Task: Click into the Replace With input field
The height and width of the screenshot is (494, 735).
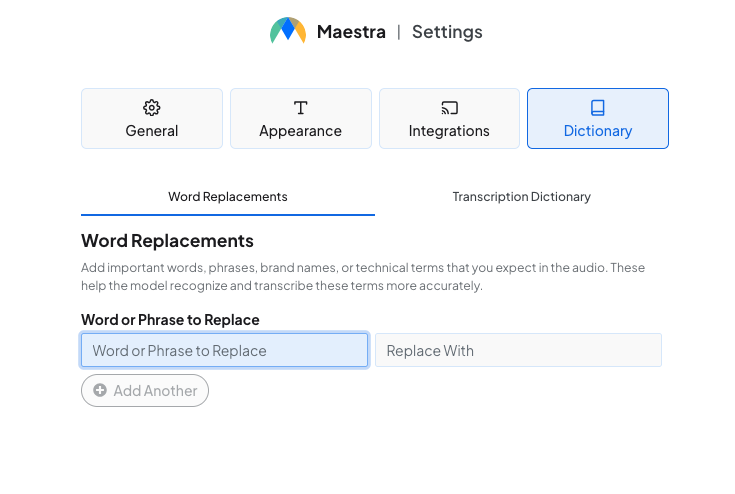Action: [518, 351]
